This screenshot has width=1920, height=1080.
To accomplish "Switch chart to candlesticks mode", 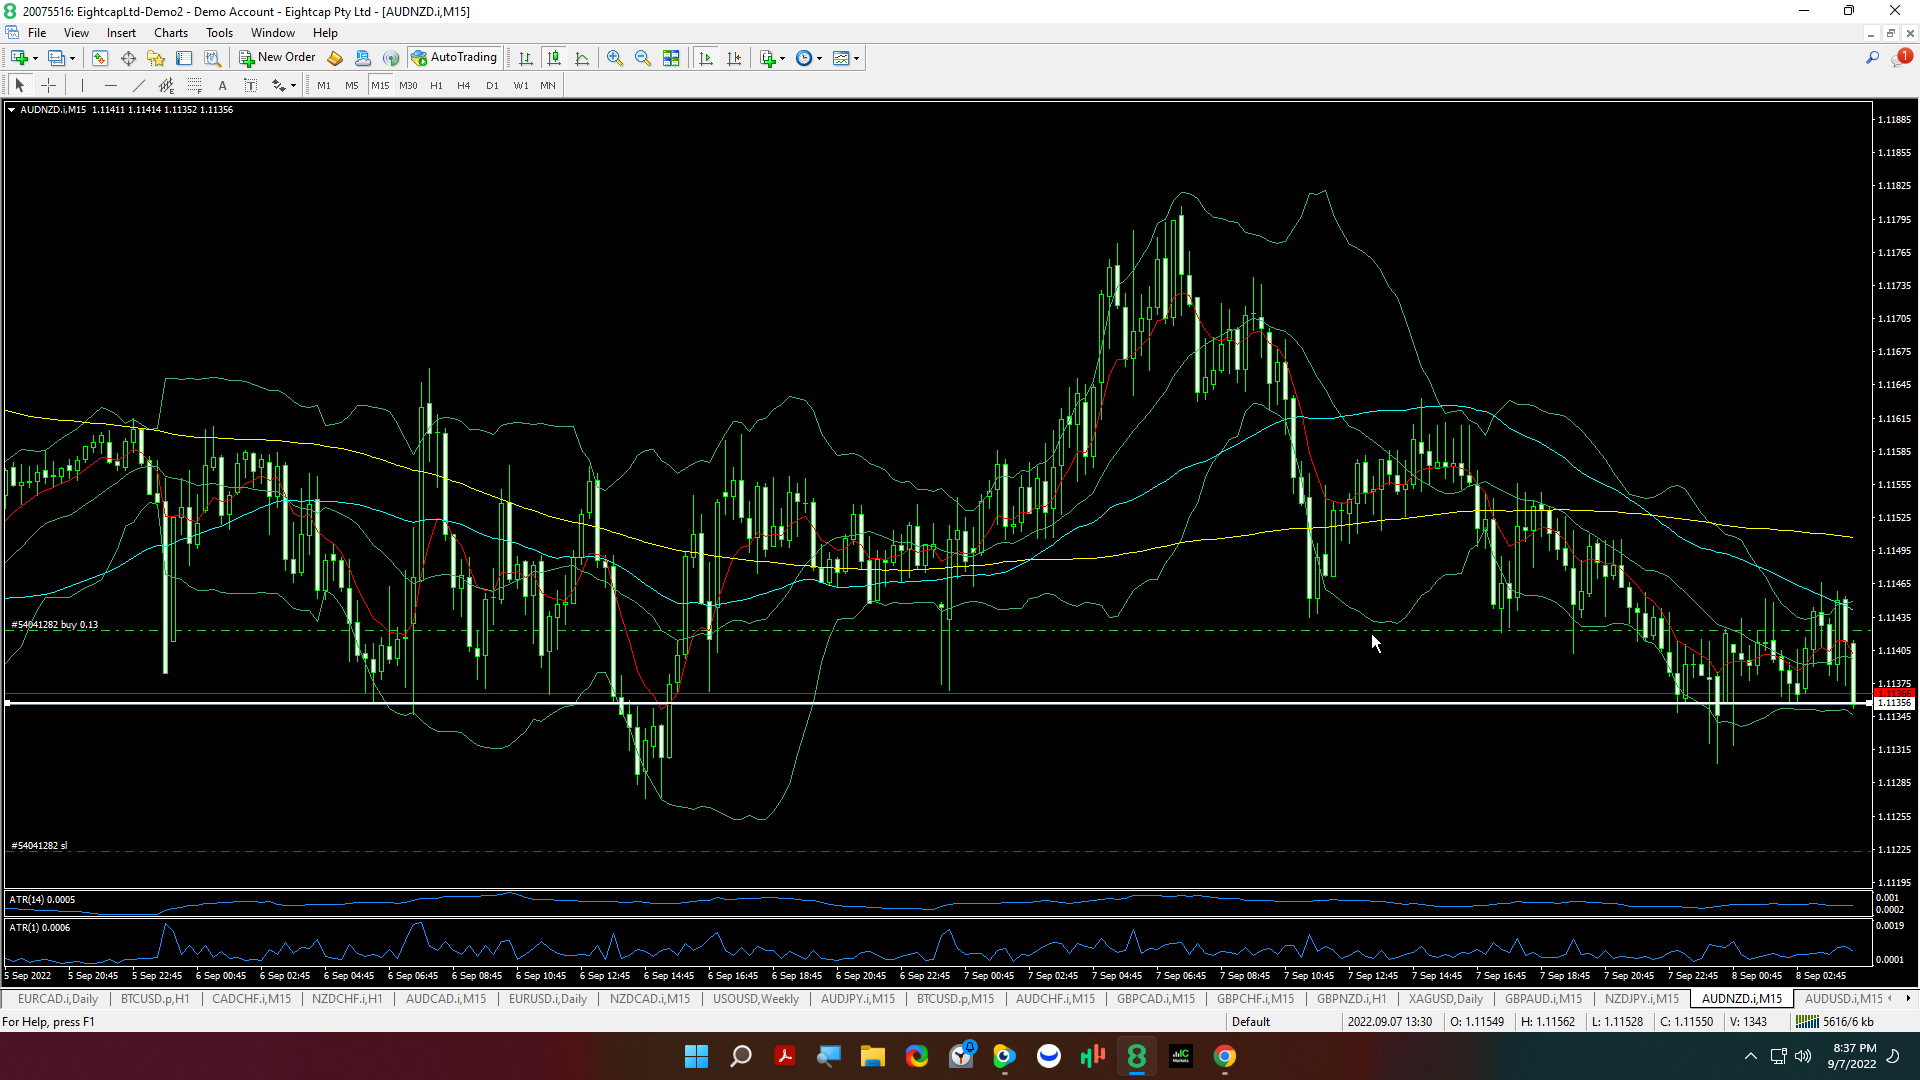I will [x=554, y=58].
